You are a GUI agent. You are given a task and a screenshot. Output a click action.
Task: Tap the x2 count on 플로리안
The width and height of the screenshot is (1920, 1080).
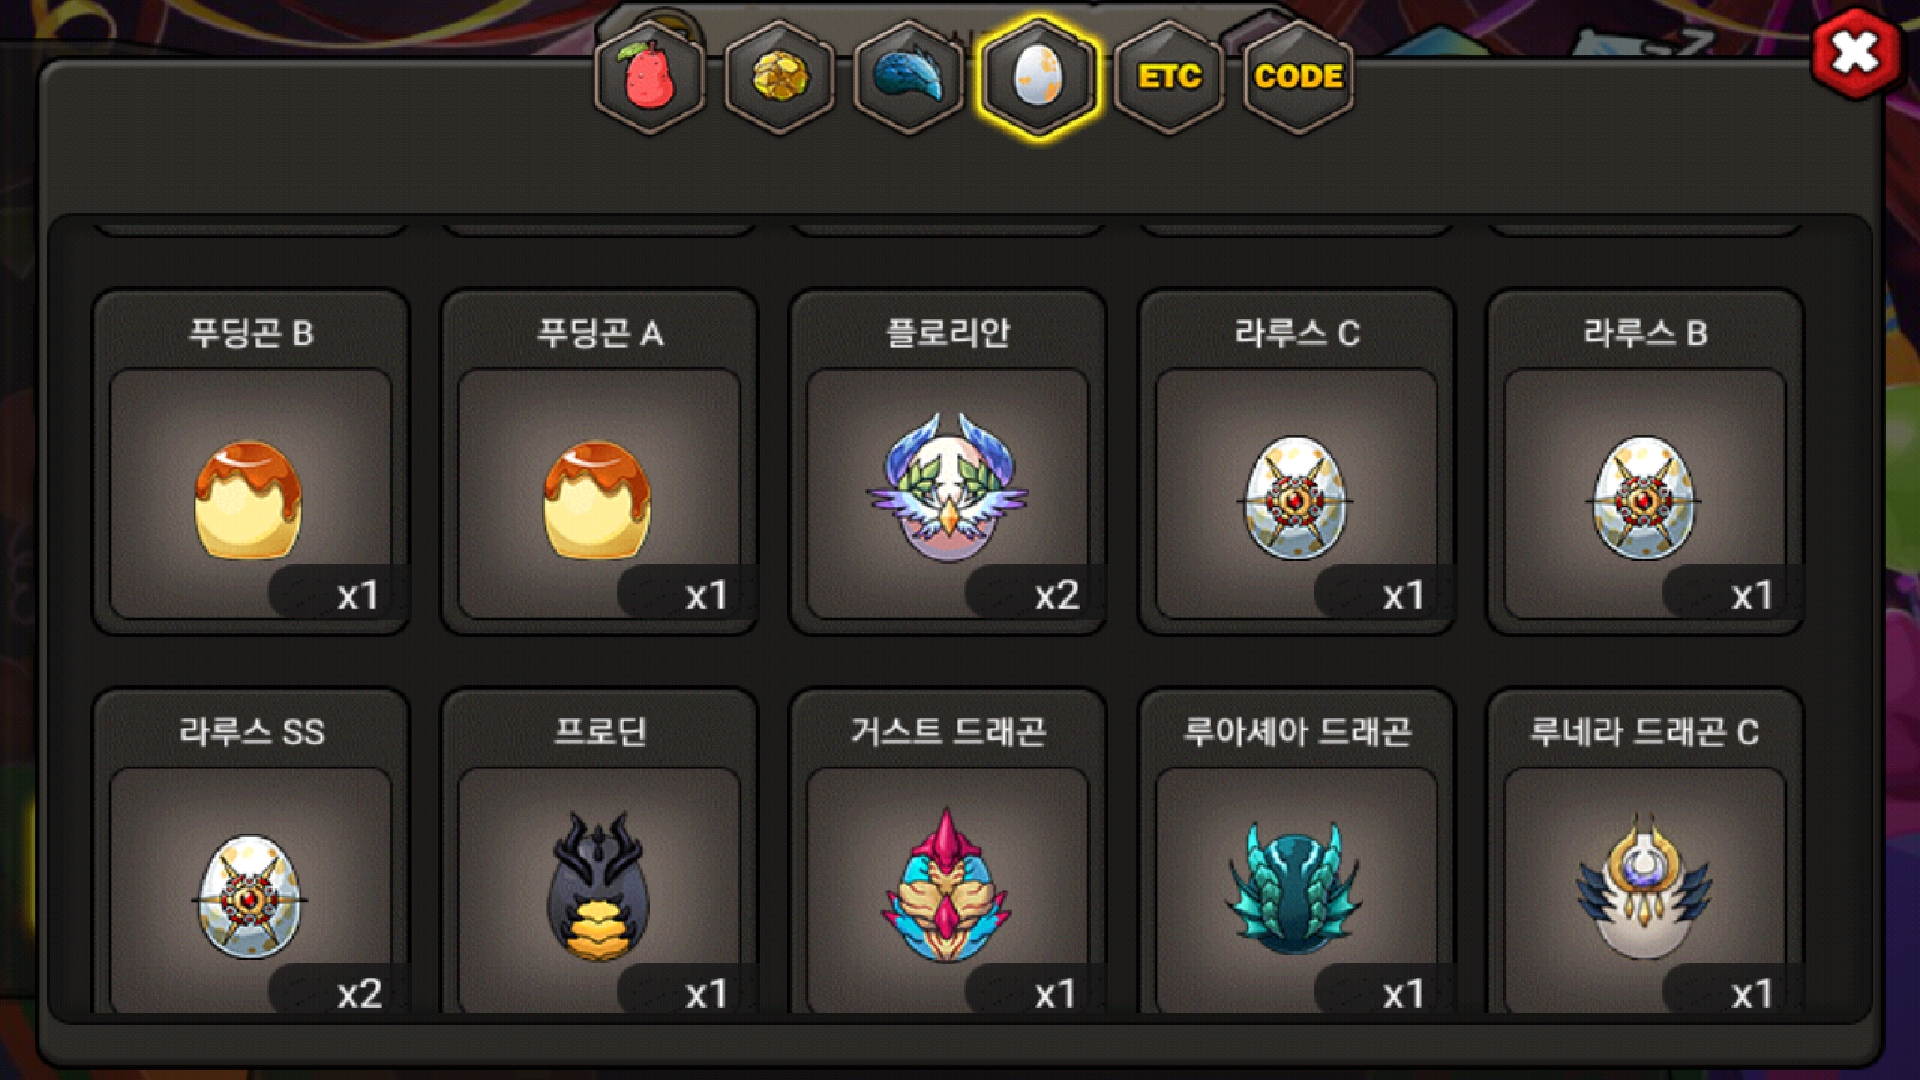1056,596
